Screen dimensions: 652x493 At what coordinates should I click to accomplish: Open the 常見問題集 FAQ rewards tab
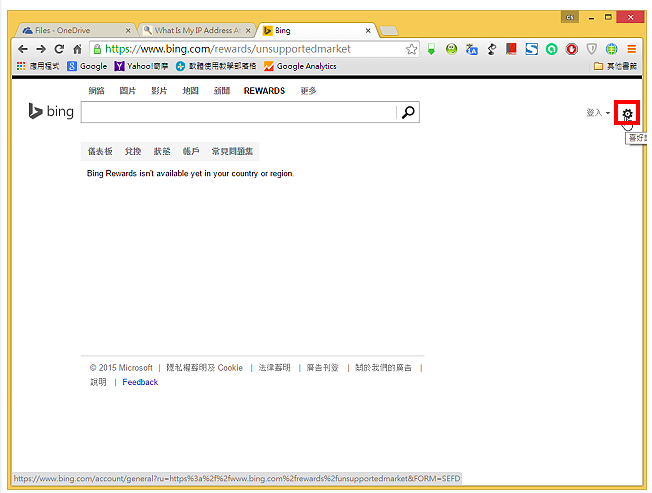coord(232,151)
